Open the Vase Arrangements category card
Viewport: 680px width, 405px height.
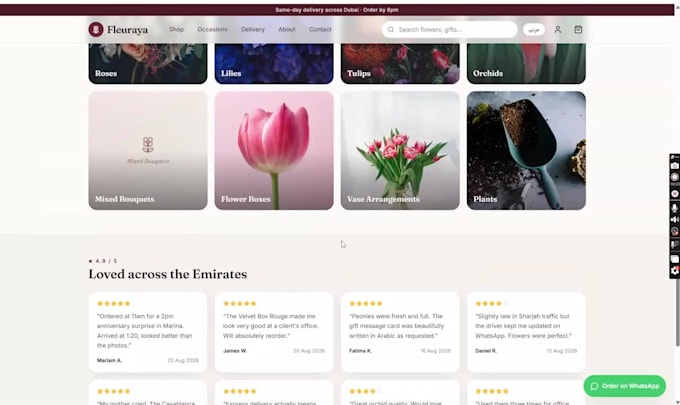tap(400, 150)
